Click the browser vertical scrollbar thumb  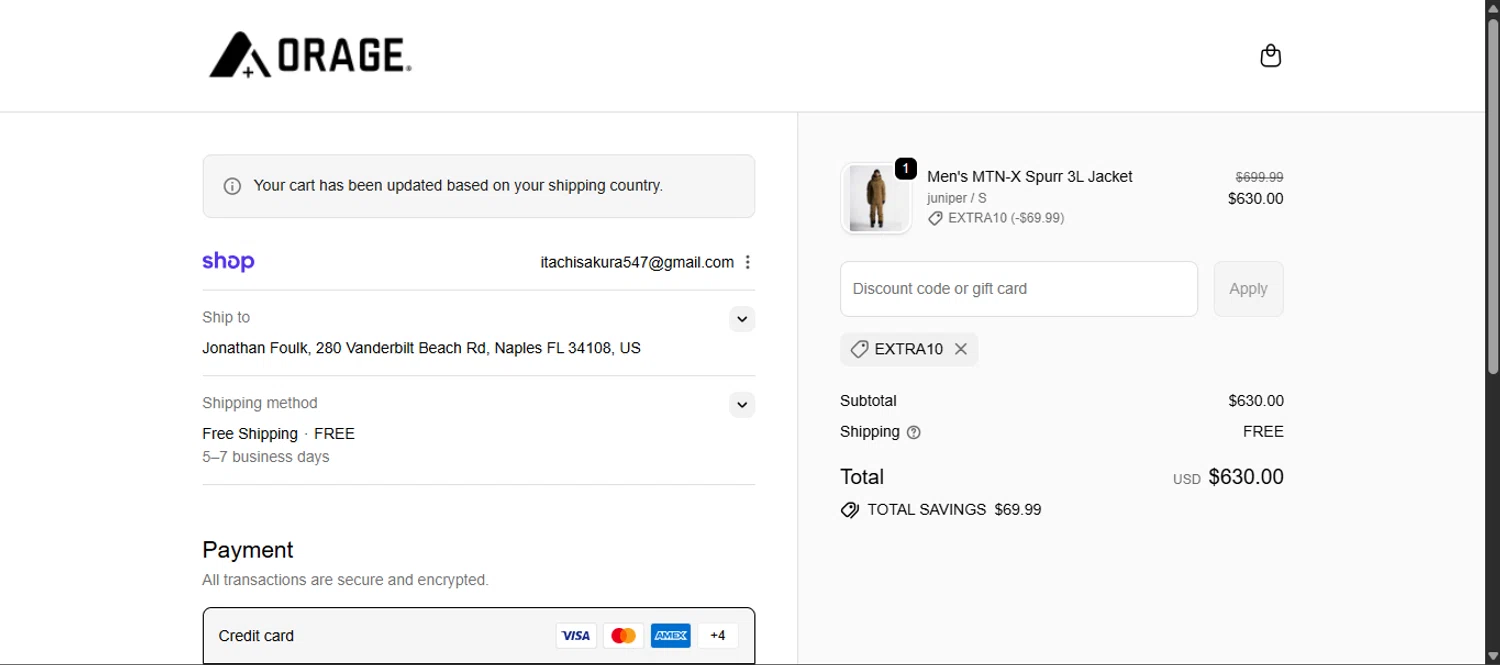coord(1492,196)
